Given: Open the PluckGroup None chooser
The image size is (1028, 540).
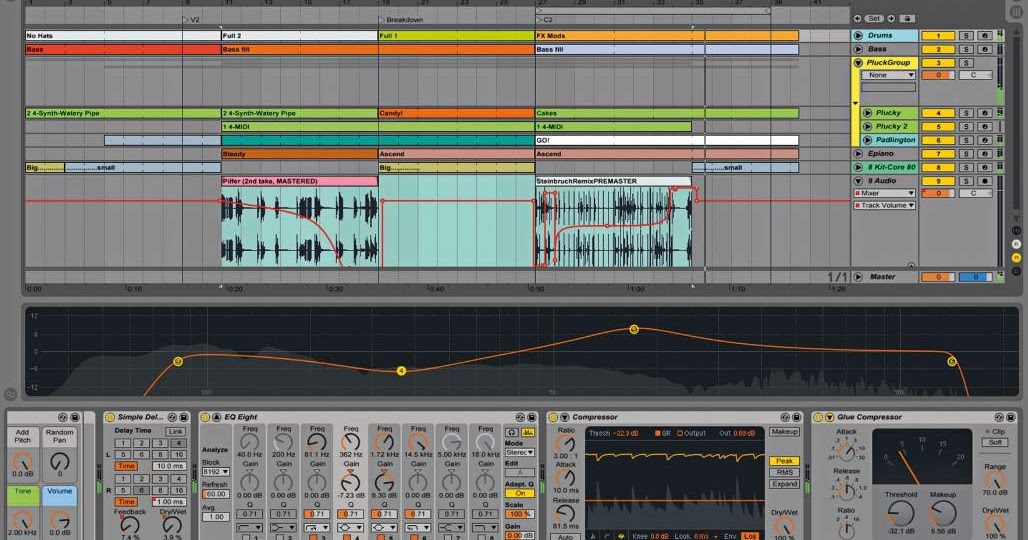Looking at the screenshot, I should coord(888,75).
